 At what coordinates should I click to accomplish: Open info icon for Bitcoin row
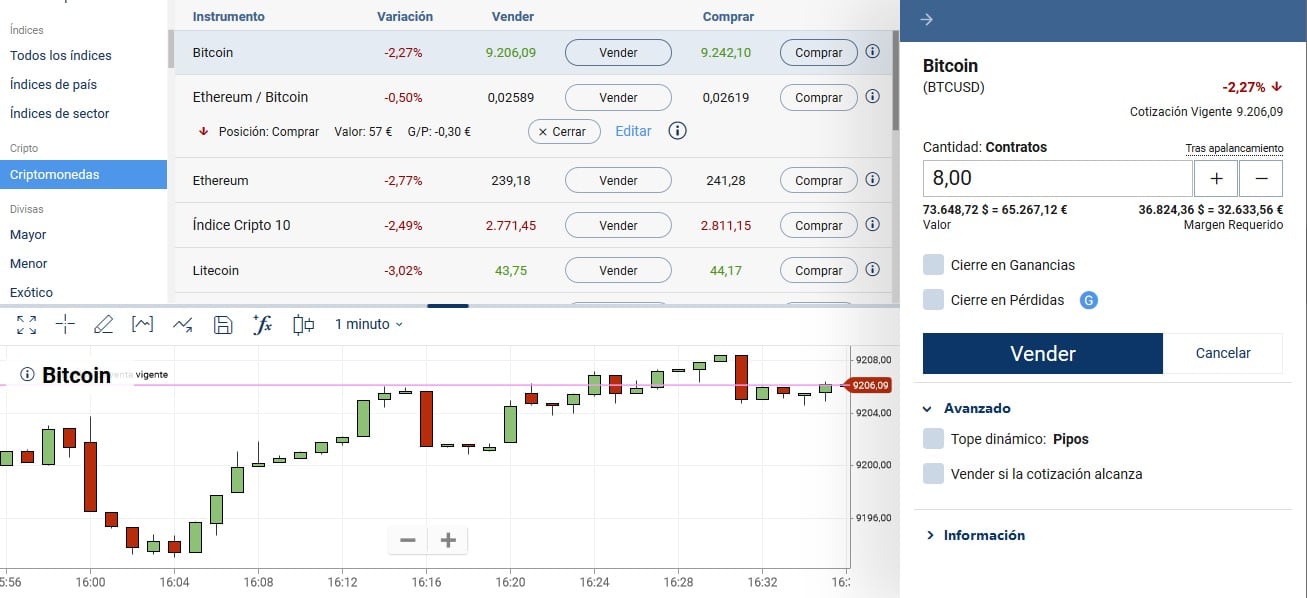[872, 51]
